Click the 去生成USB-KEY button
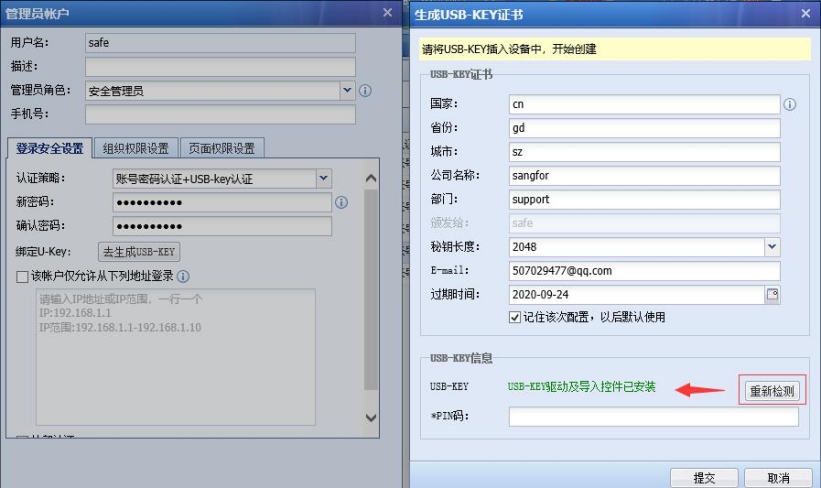 coord(139,251)
